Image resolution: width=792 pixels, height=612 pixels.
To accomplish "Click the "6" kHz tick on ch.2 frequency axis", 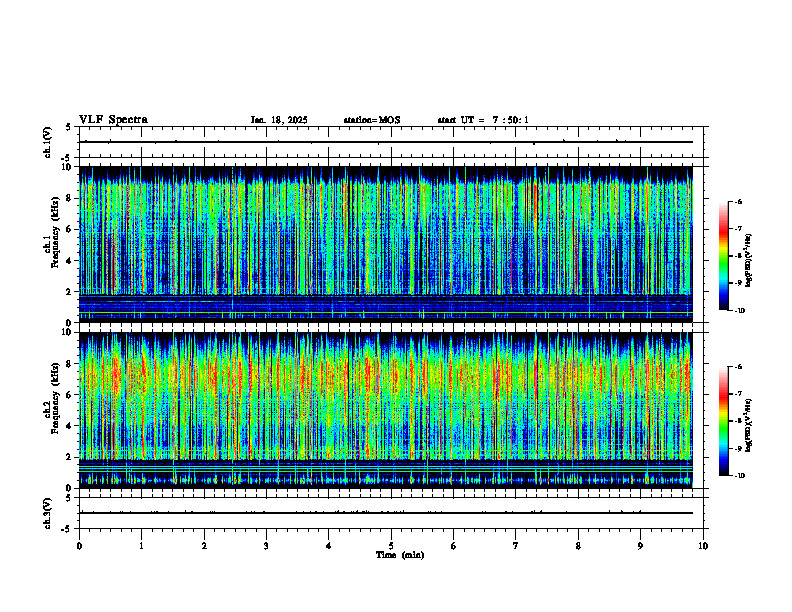I will pos(70,395).
